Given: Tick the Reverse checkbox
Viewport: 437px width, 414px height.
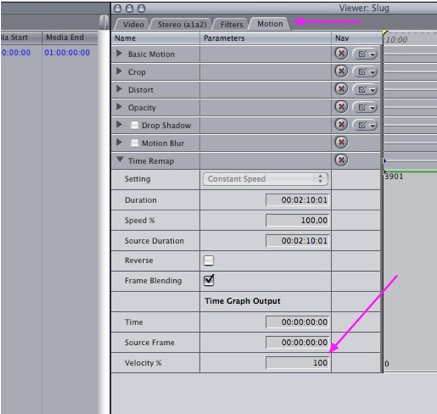Looking at the screenshot, I should tap(209, 260).
